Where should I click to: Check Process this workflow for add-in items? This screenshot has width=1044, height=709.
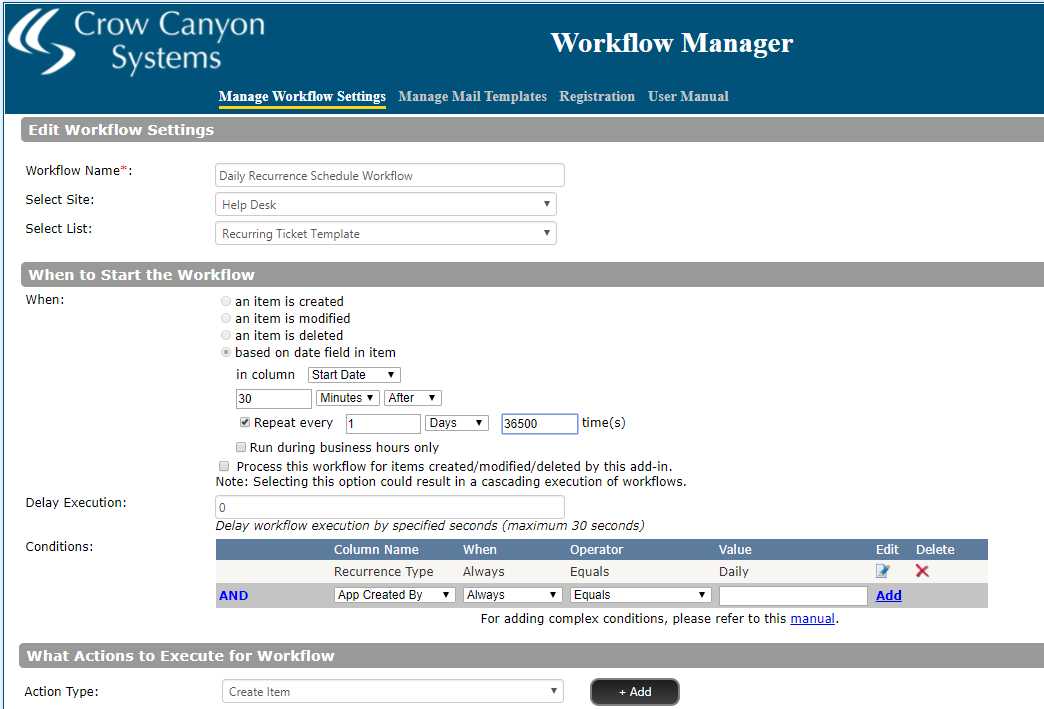[224, 466]
